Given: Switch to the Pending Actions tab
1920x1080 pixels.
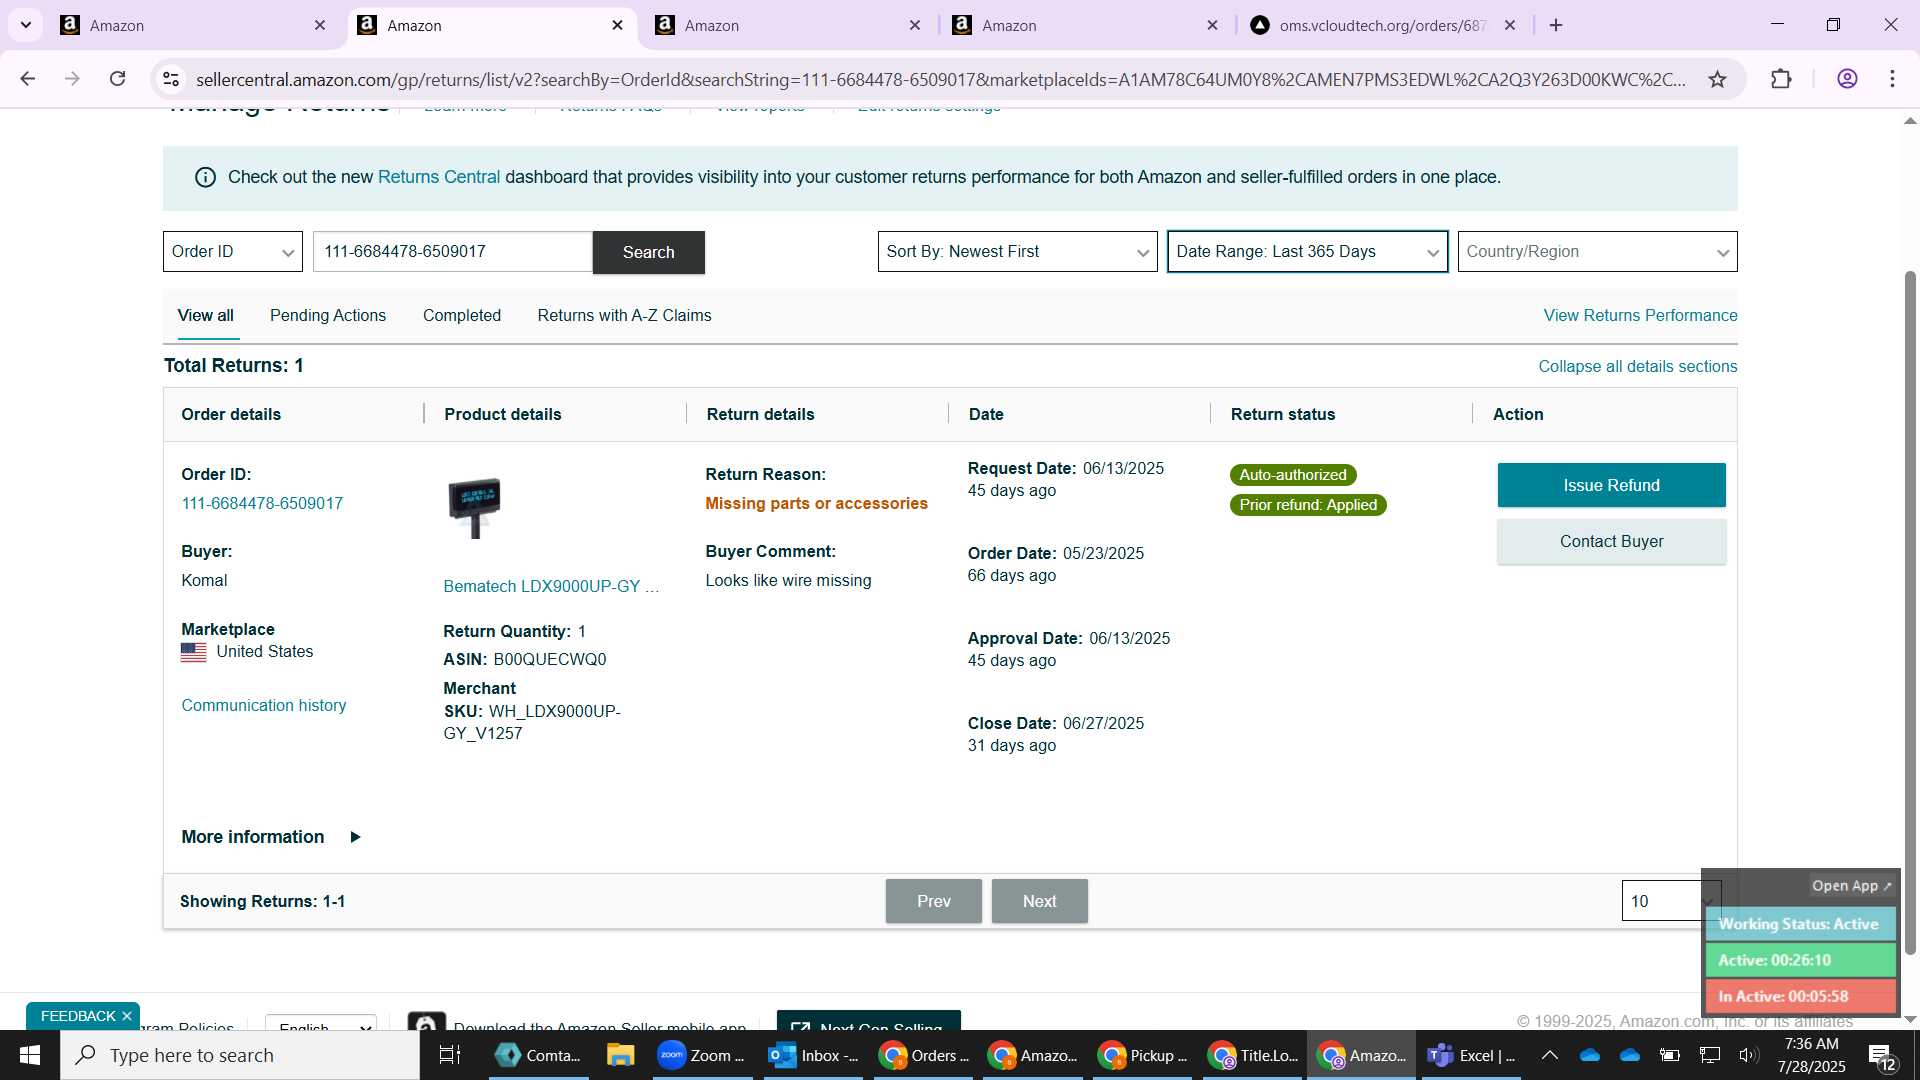Looking at the screenshot, I should point(328,315).
